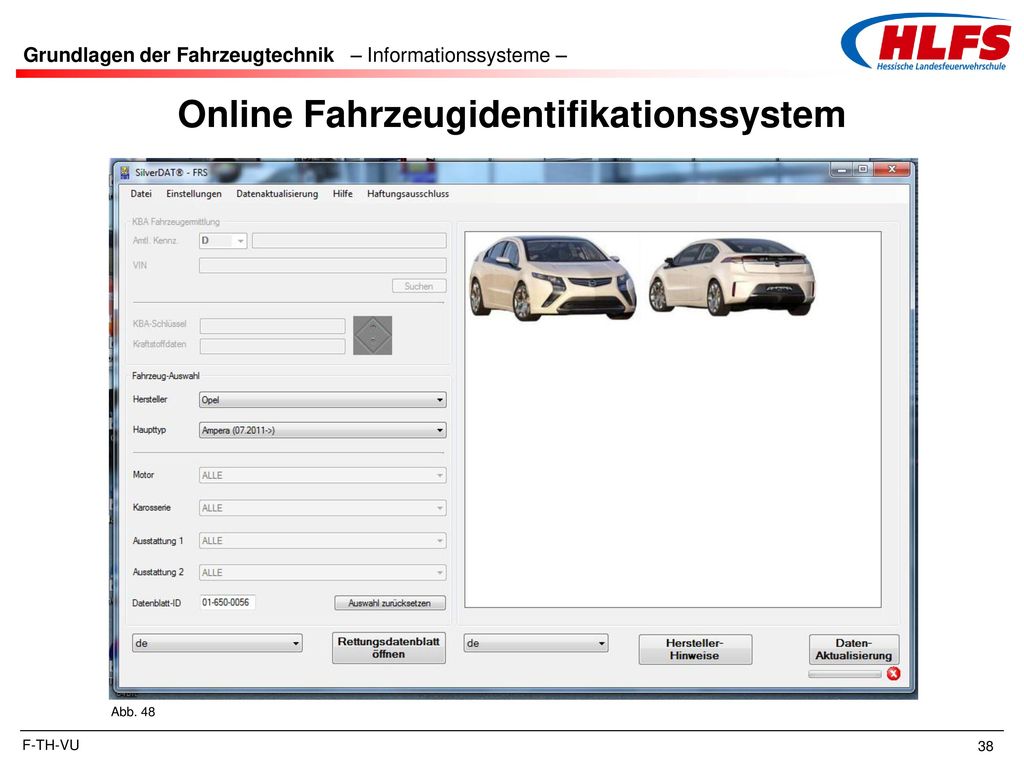Click the rear view Opel Ampera image
This screenshot has height=768, width=1024.
[x=732, y=277]
